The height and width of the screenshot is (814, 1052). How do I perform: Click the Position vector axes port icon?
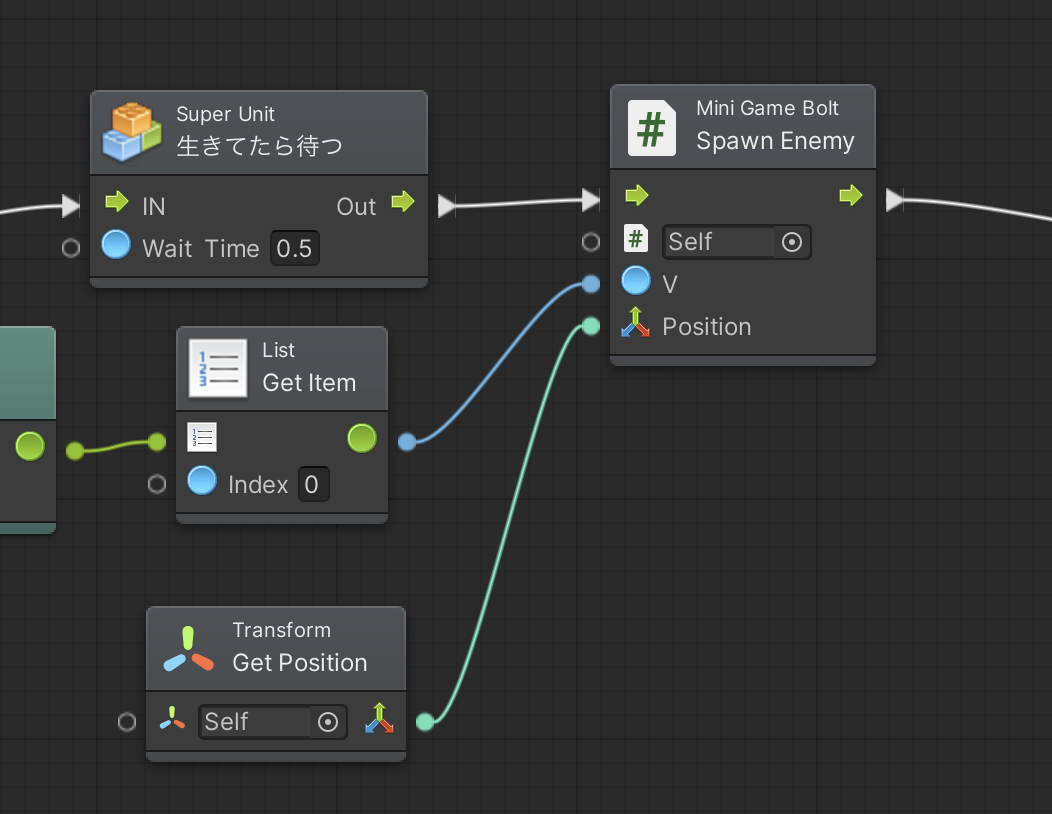pos(635,323)
